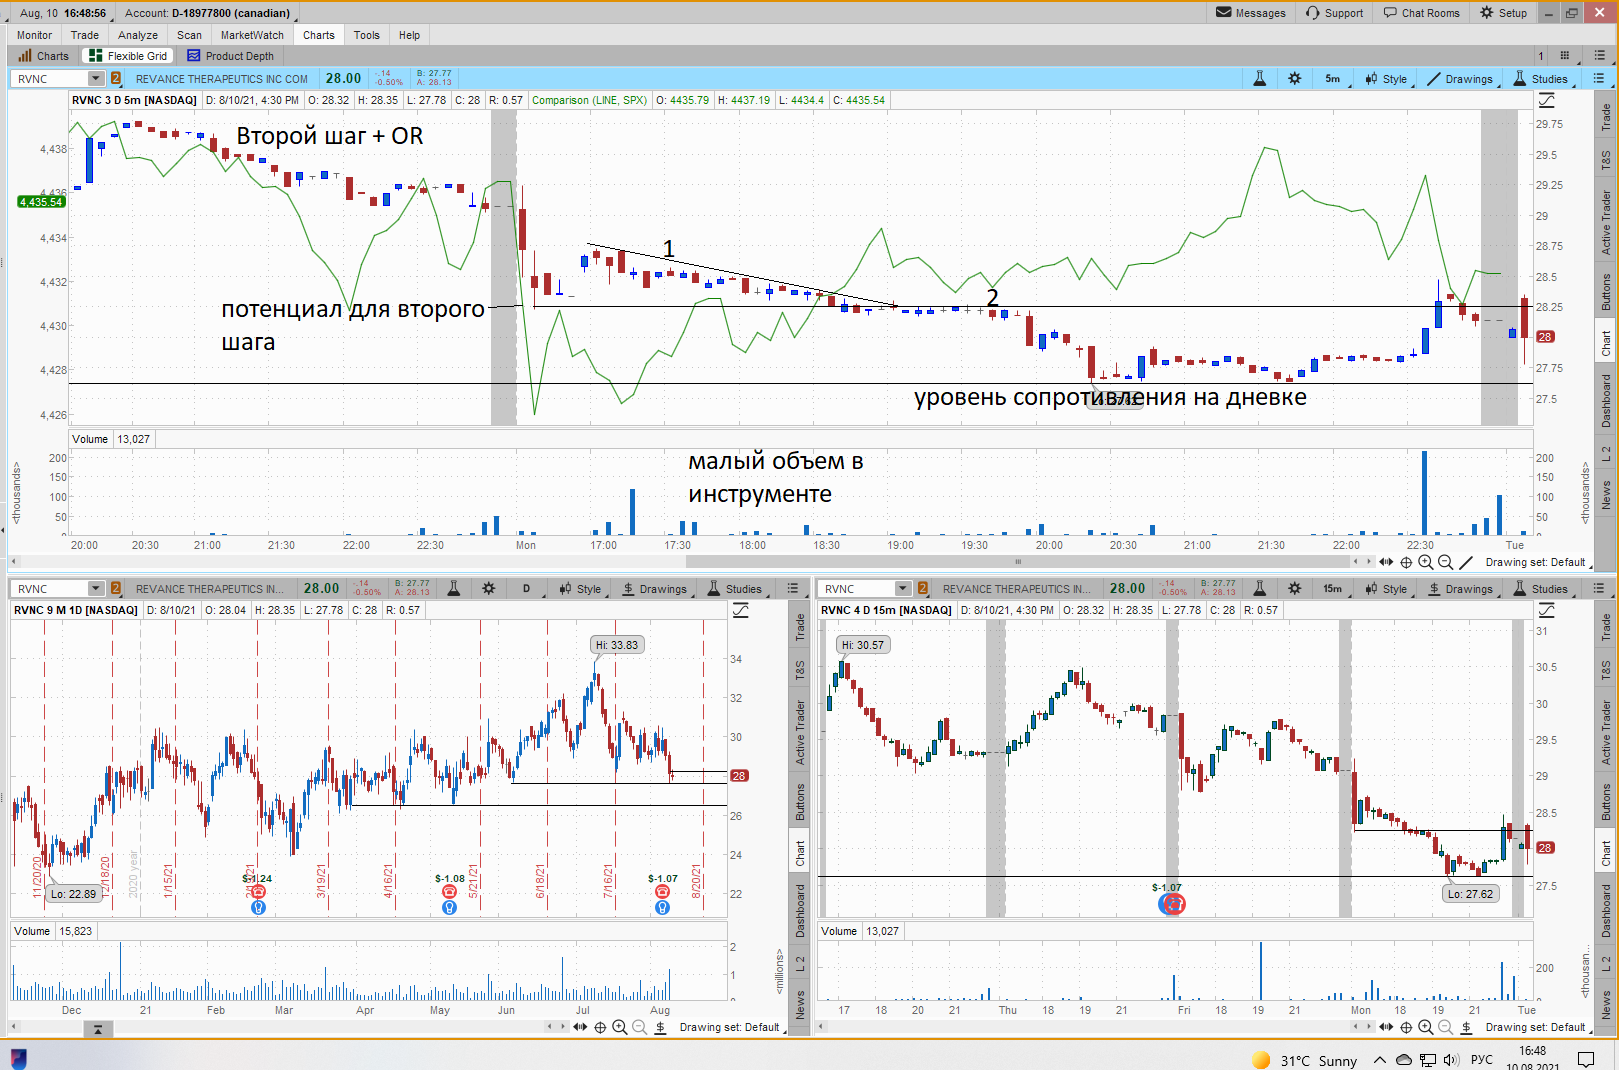The width and height of the screenshot is (1619, 1070).
Task: Click the indicator curve icon on top chart header
Action: point(1547,100)
